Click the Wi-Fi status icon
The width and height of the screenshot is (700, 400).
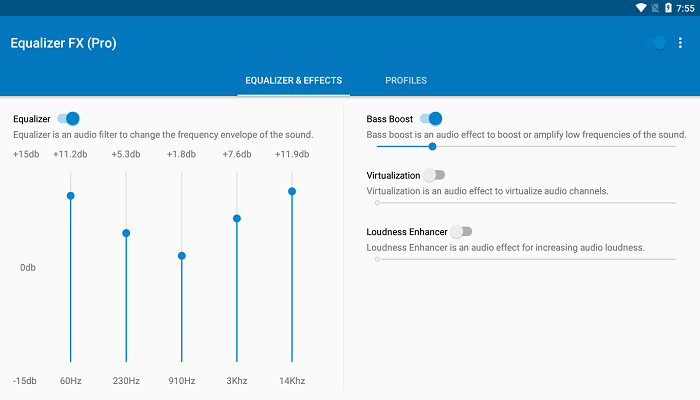click(641, 8)
